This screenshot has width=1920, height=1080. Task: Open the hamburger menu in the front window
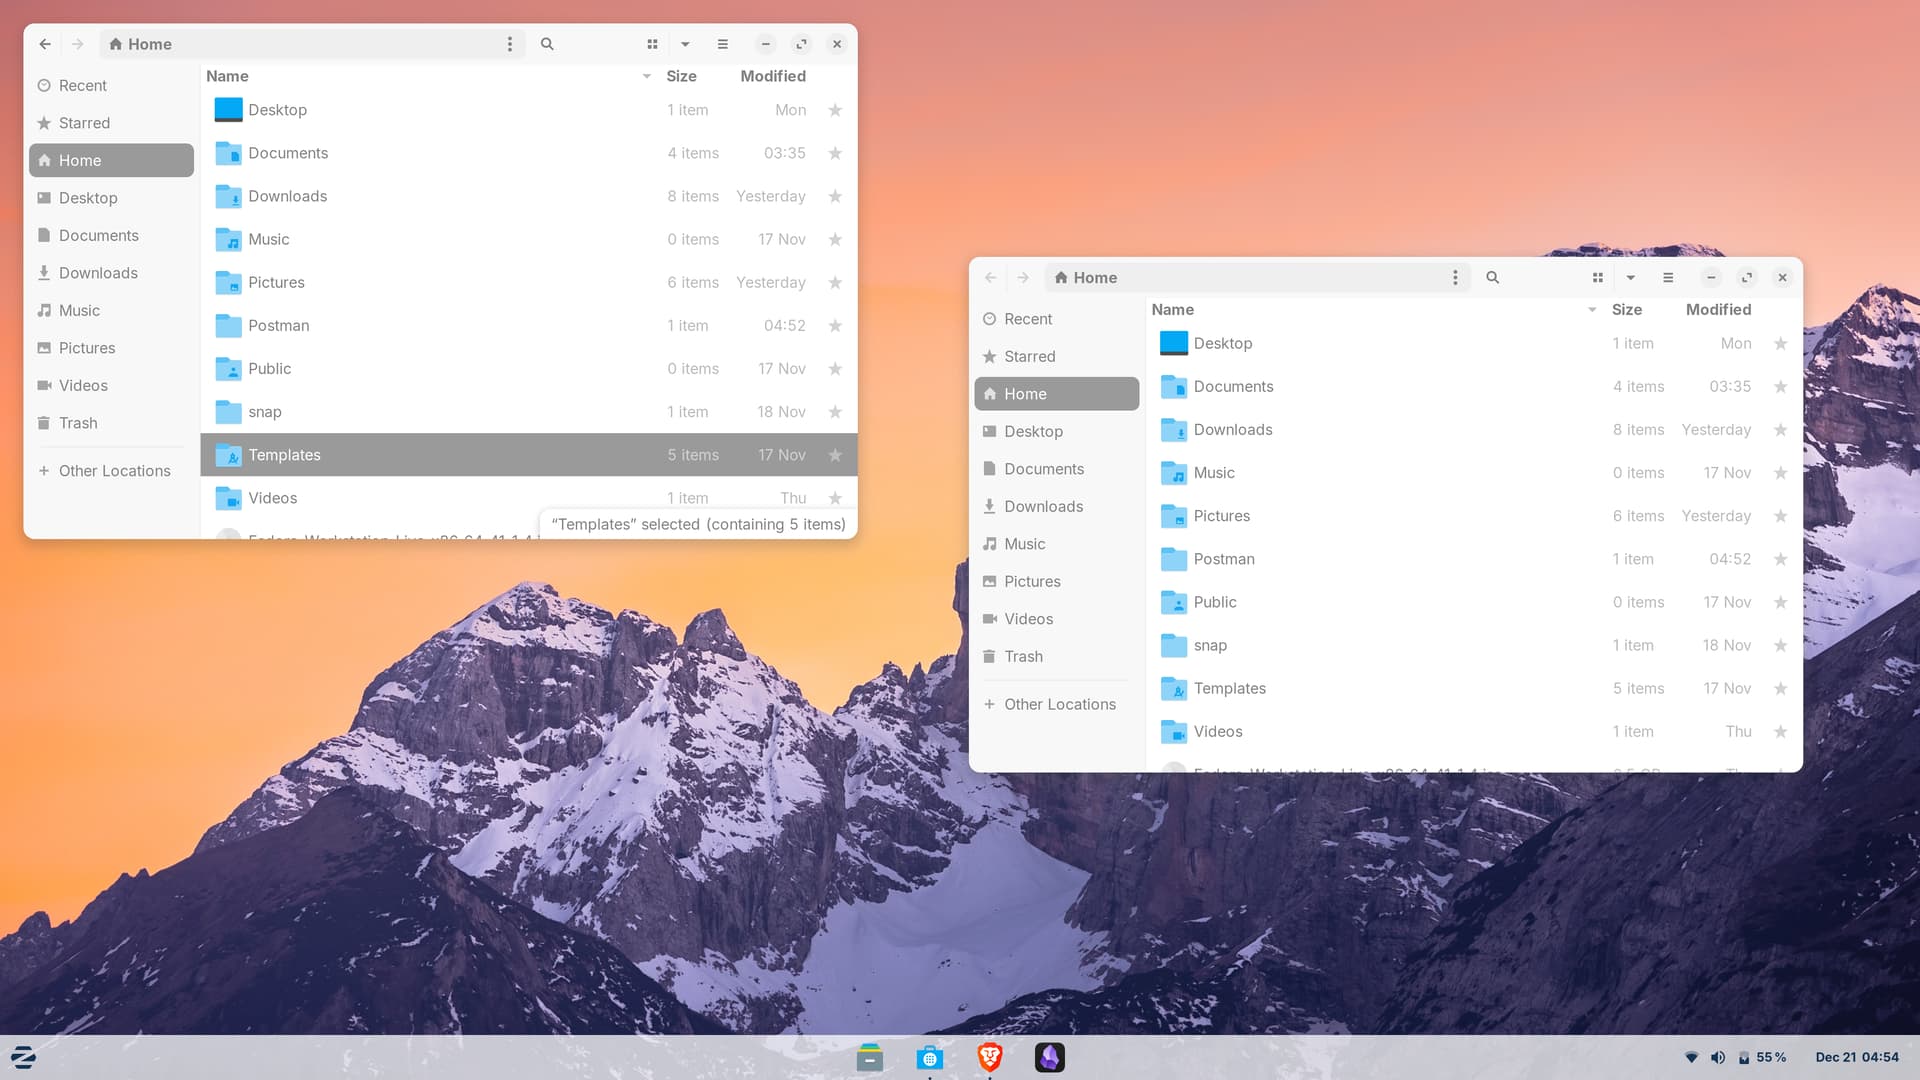click(x=1668, y=277)
